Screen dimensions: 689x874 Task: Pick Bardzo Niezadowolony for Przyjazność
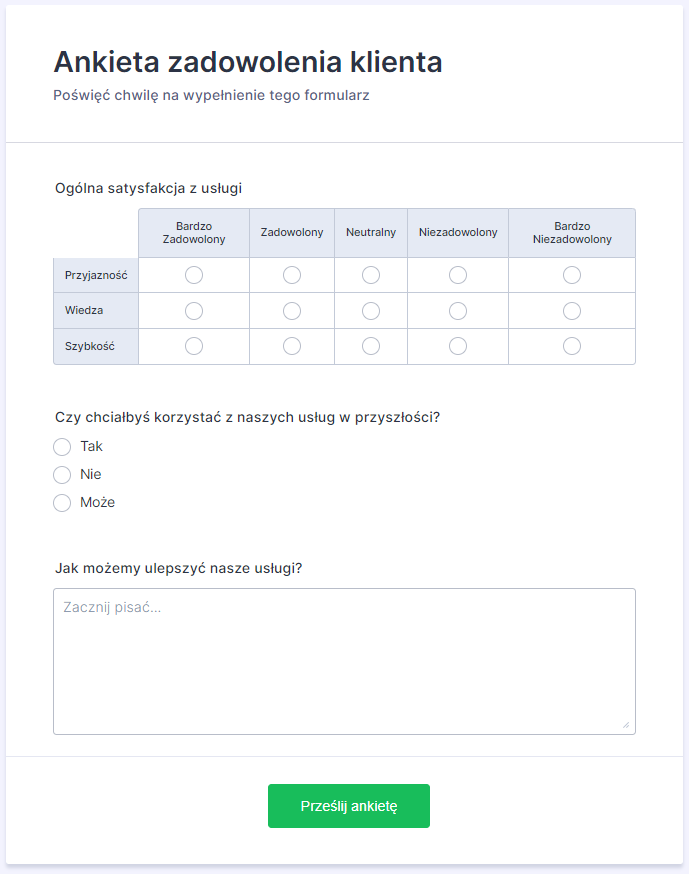[572, 275]
